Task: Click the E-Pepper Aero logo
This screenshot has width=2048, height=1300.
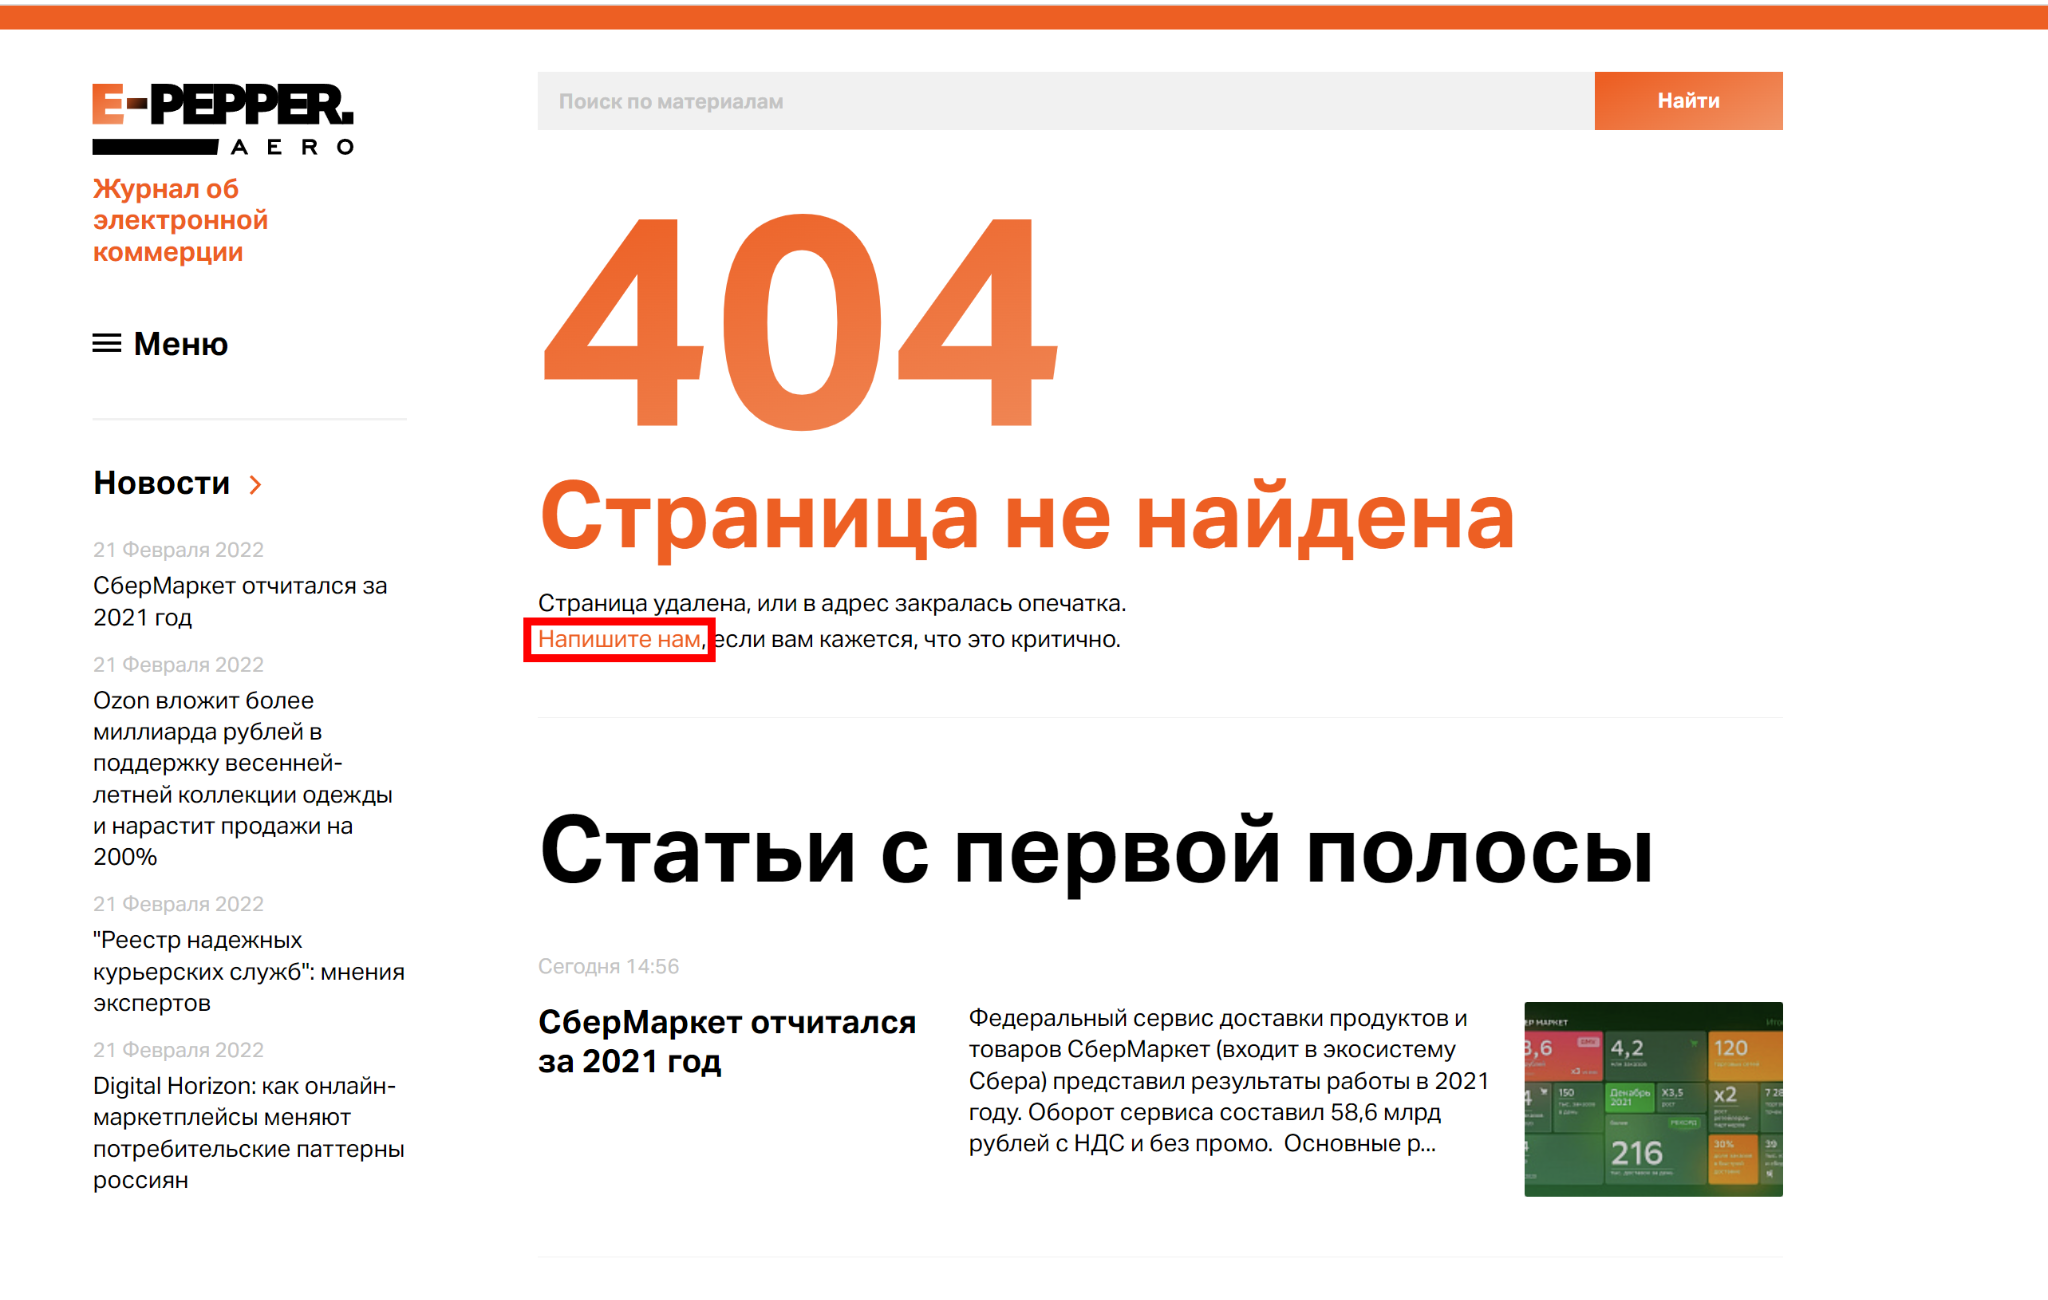Action: click(223, 118)
